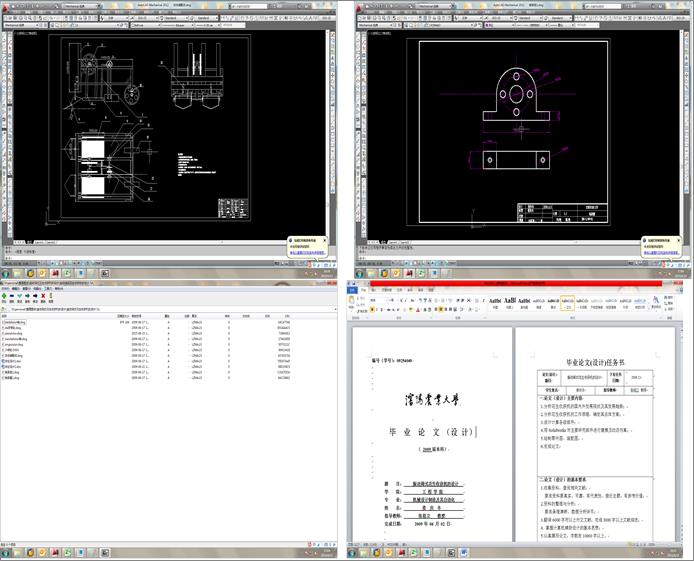Click the search box in the left AutoCAD title bar
The image size is (694, 561).
click(249, 6)
